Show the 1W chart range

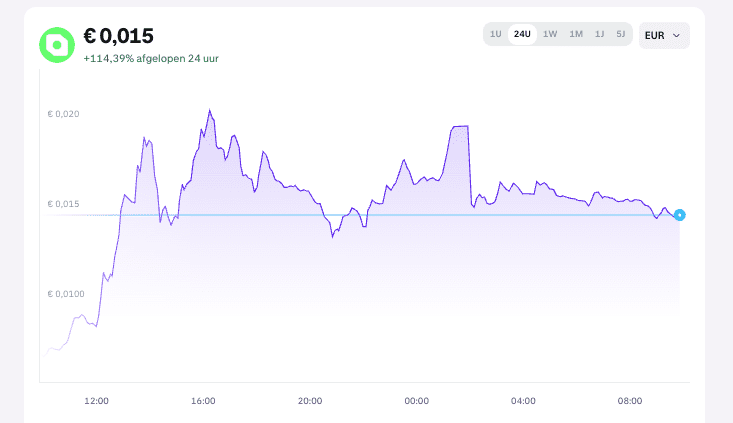550,34
